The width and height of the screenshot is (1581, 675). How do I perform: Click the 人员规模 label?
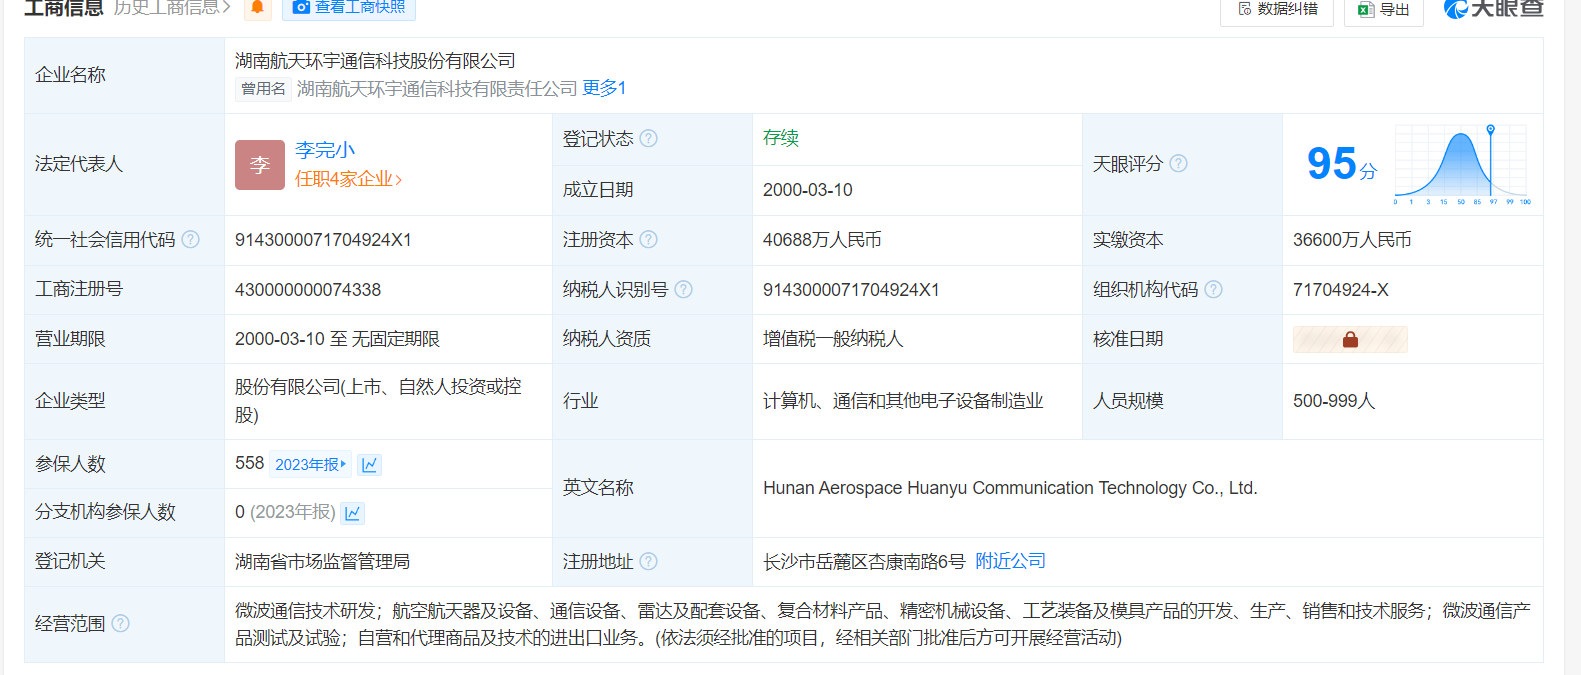(x=1128, y=401)
